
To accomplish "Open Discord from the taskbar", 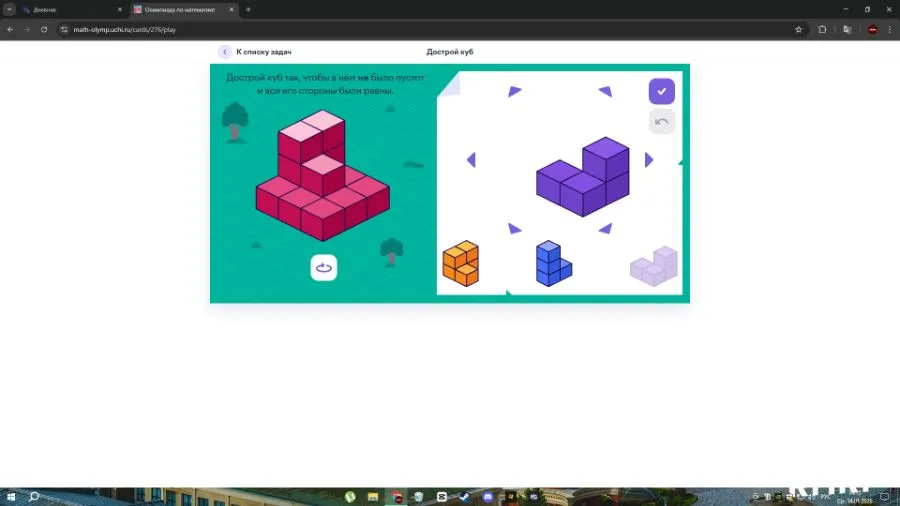I will tap(487, 497).
